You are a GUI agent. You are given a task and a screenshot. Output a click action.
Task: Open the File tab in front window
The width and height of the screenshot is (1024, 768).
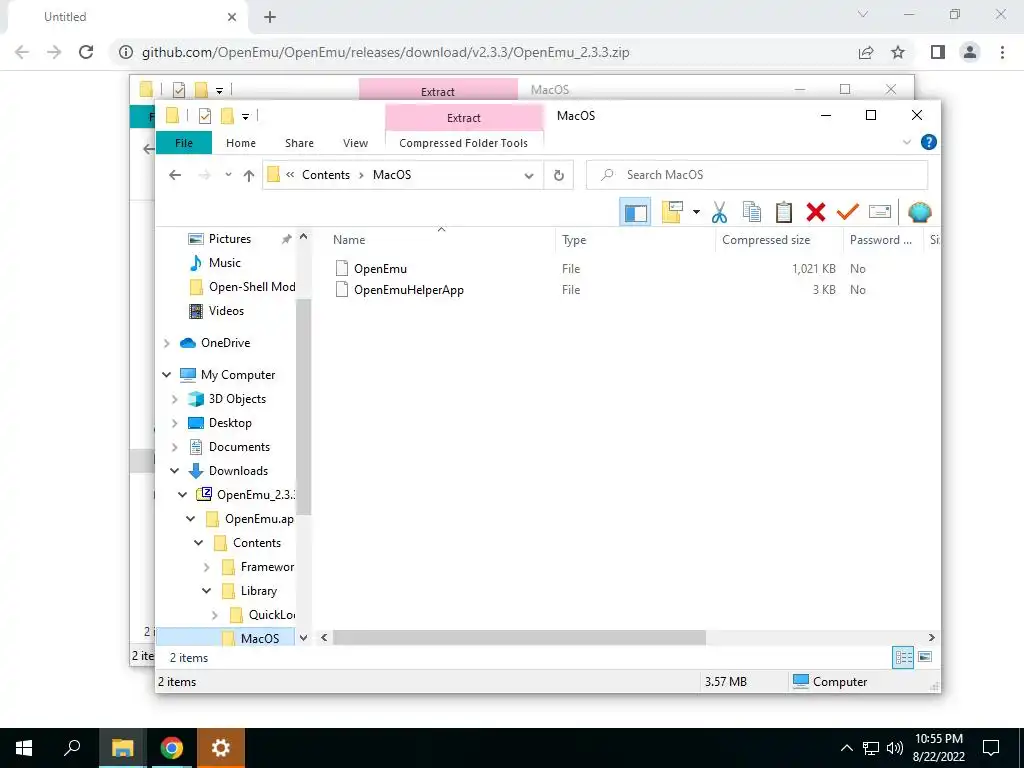(184, 143)
